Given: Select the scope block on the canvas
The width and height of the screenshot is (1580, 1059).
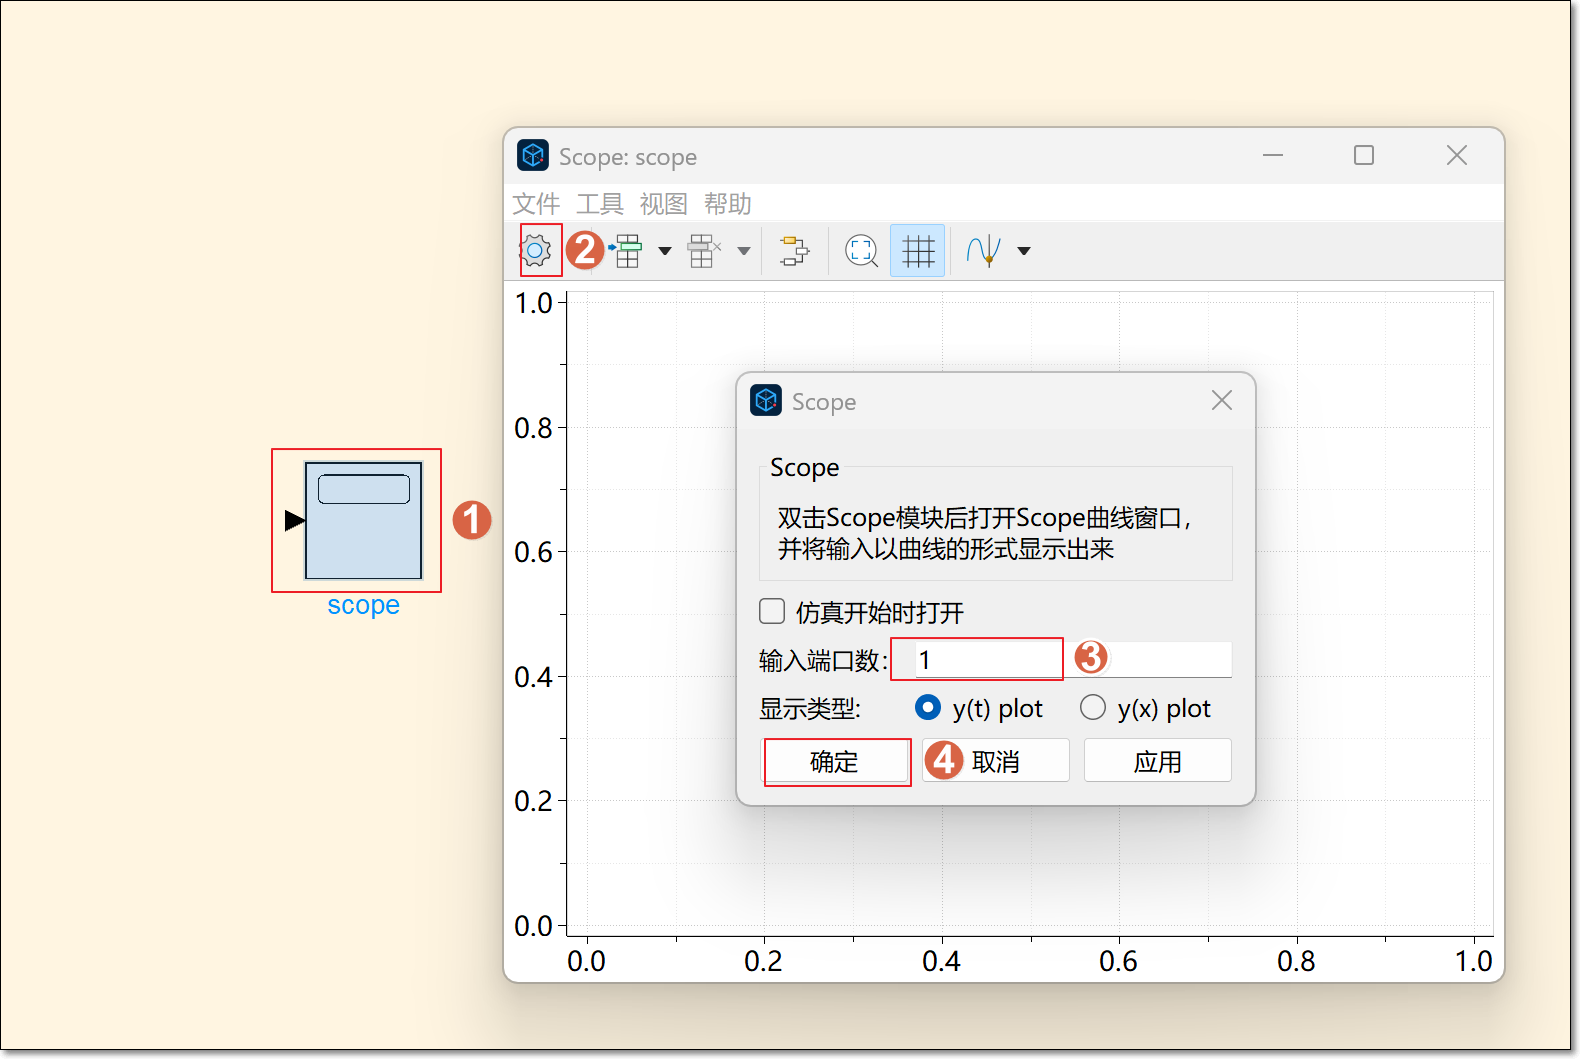Looking at the screenshot, I should coord(363,520).
